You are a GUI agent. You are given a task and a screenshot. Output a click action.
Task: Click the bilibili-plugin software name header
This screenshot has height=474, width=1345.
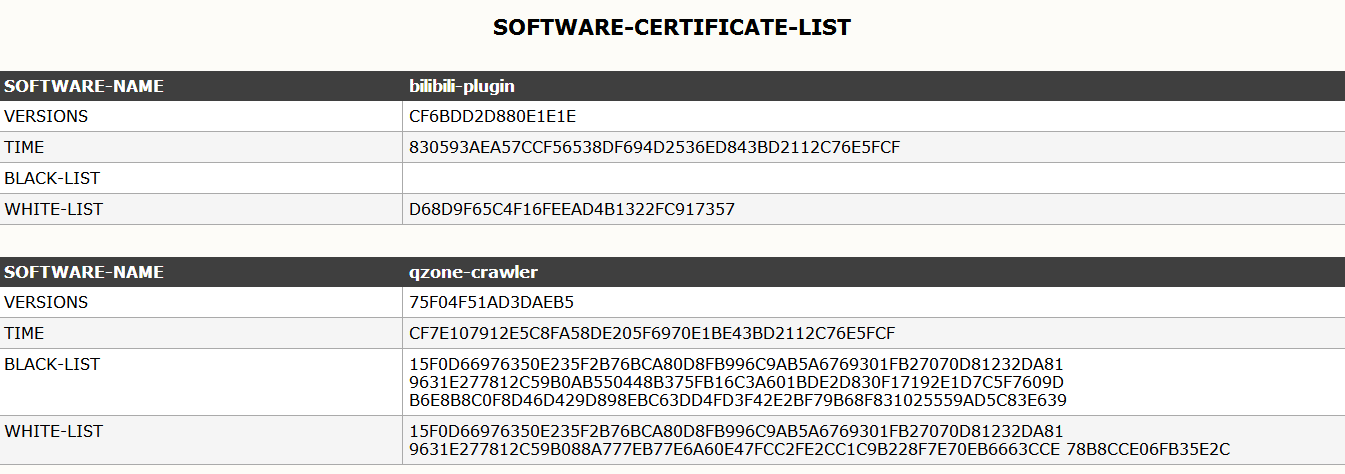[462, 86]
